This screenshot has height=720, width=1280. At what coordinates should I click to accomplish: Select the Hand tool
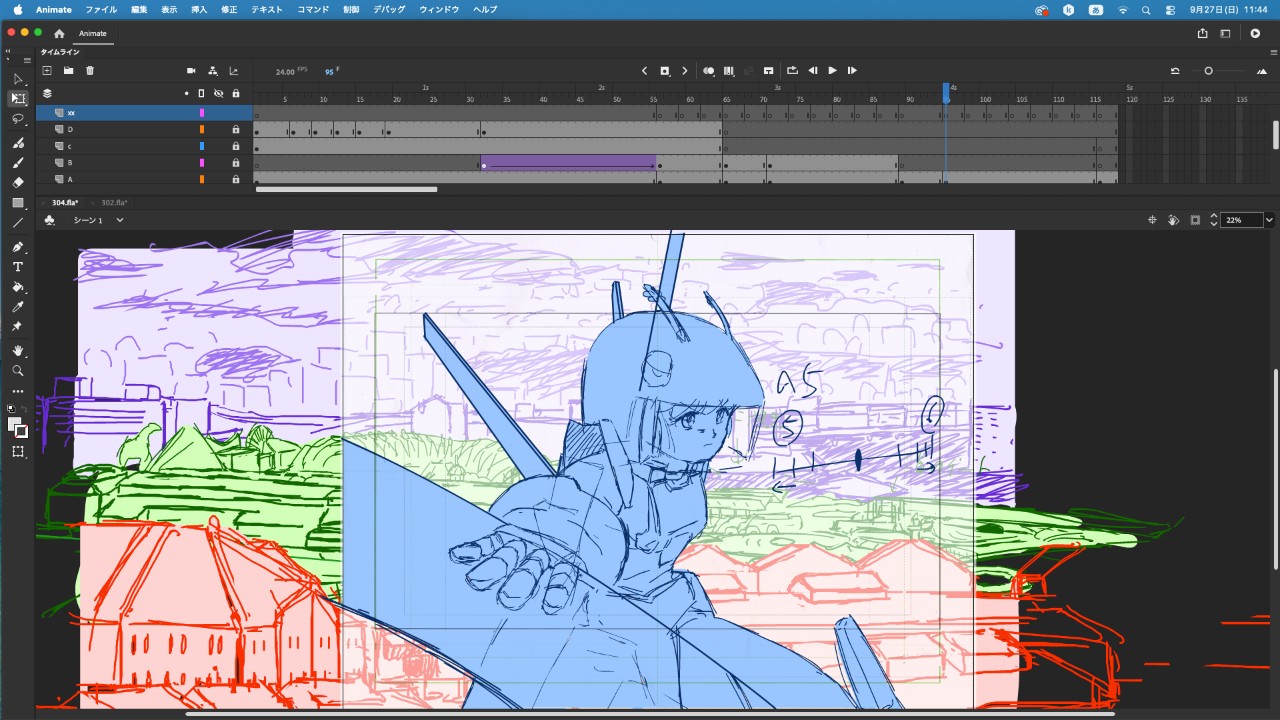tap(18, 351)
